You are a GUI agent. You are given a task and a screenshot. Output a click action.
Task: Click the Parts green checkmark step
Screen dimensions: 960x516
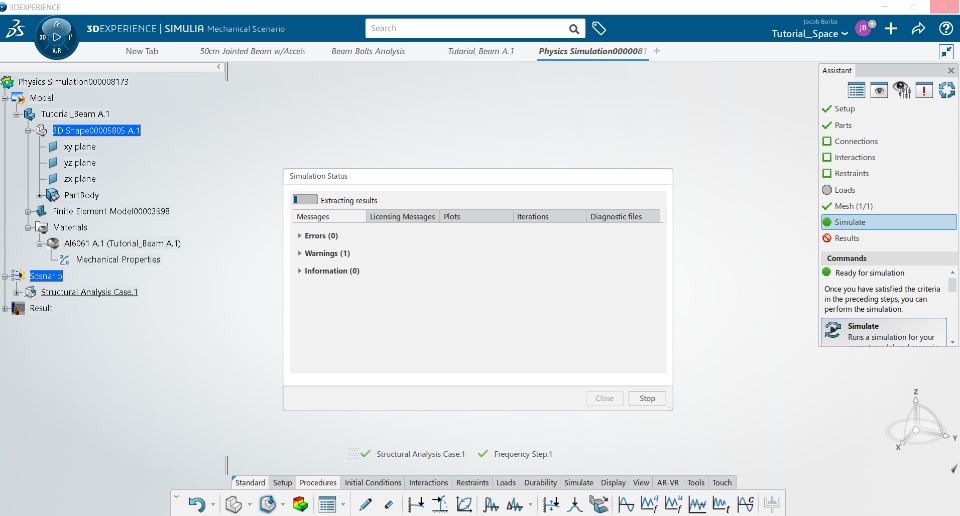[x=837, y=125]
